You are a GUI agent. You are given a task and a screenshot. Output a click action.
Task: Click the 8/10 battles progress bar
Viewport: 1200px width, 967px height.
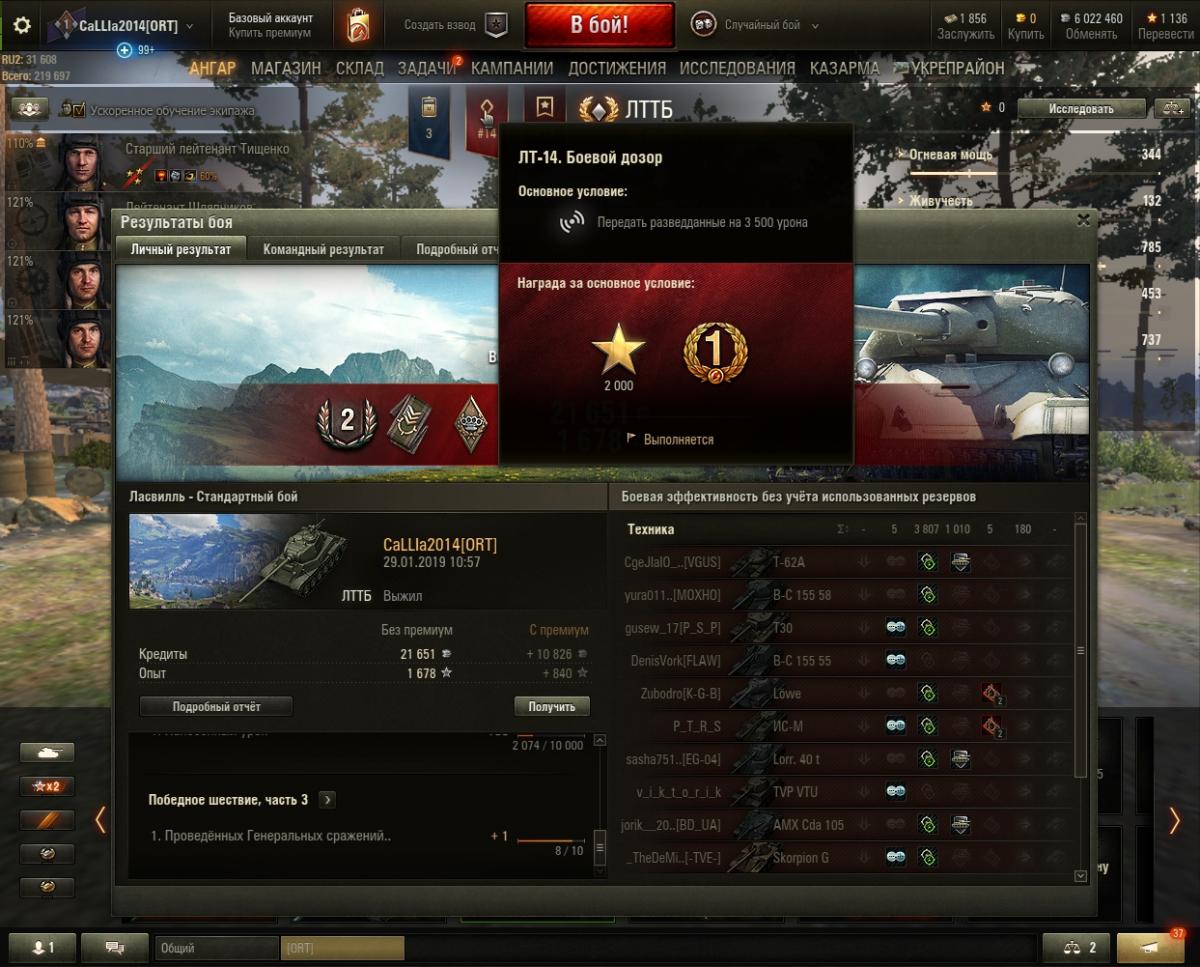(550, 840)
